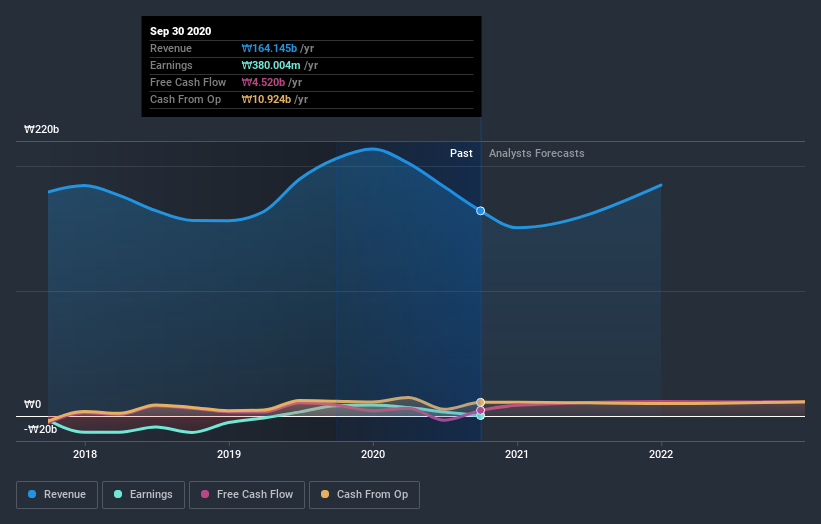Select the Cash From Op data point marker
This screenshot has height=524, width=821.
[480, 403]
